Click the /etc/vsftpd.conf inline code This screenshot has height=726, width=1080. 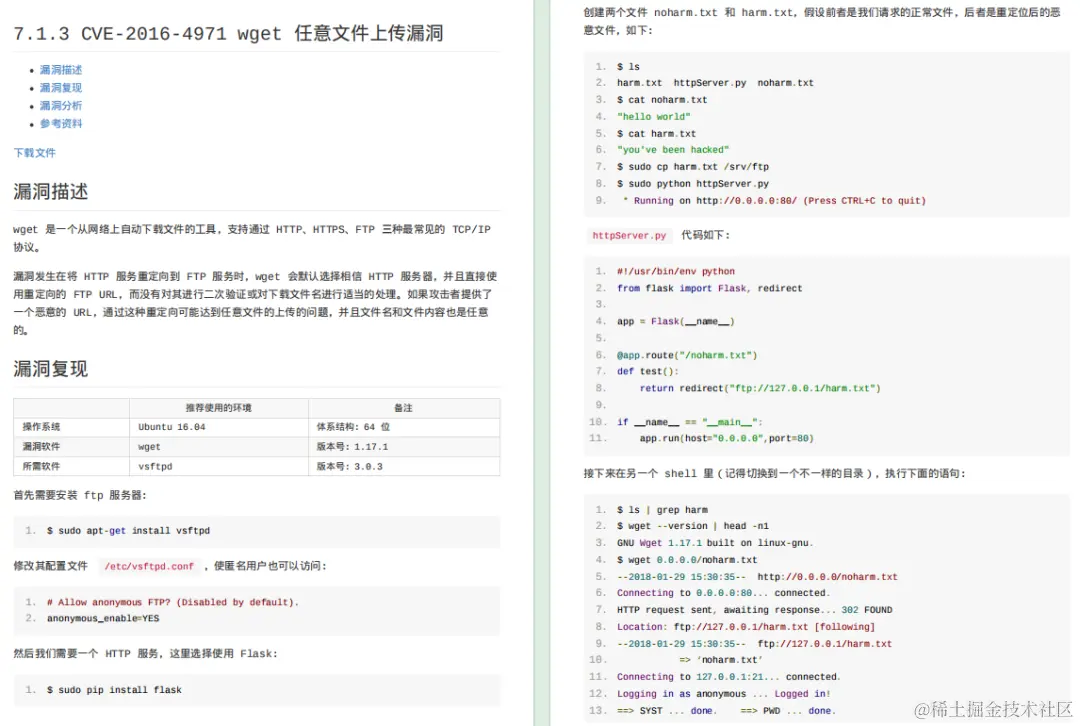tap(149, 566)
